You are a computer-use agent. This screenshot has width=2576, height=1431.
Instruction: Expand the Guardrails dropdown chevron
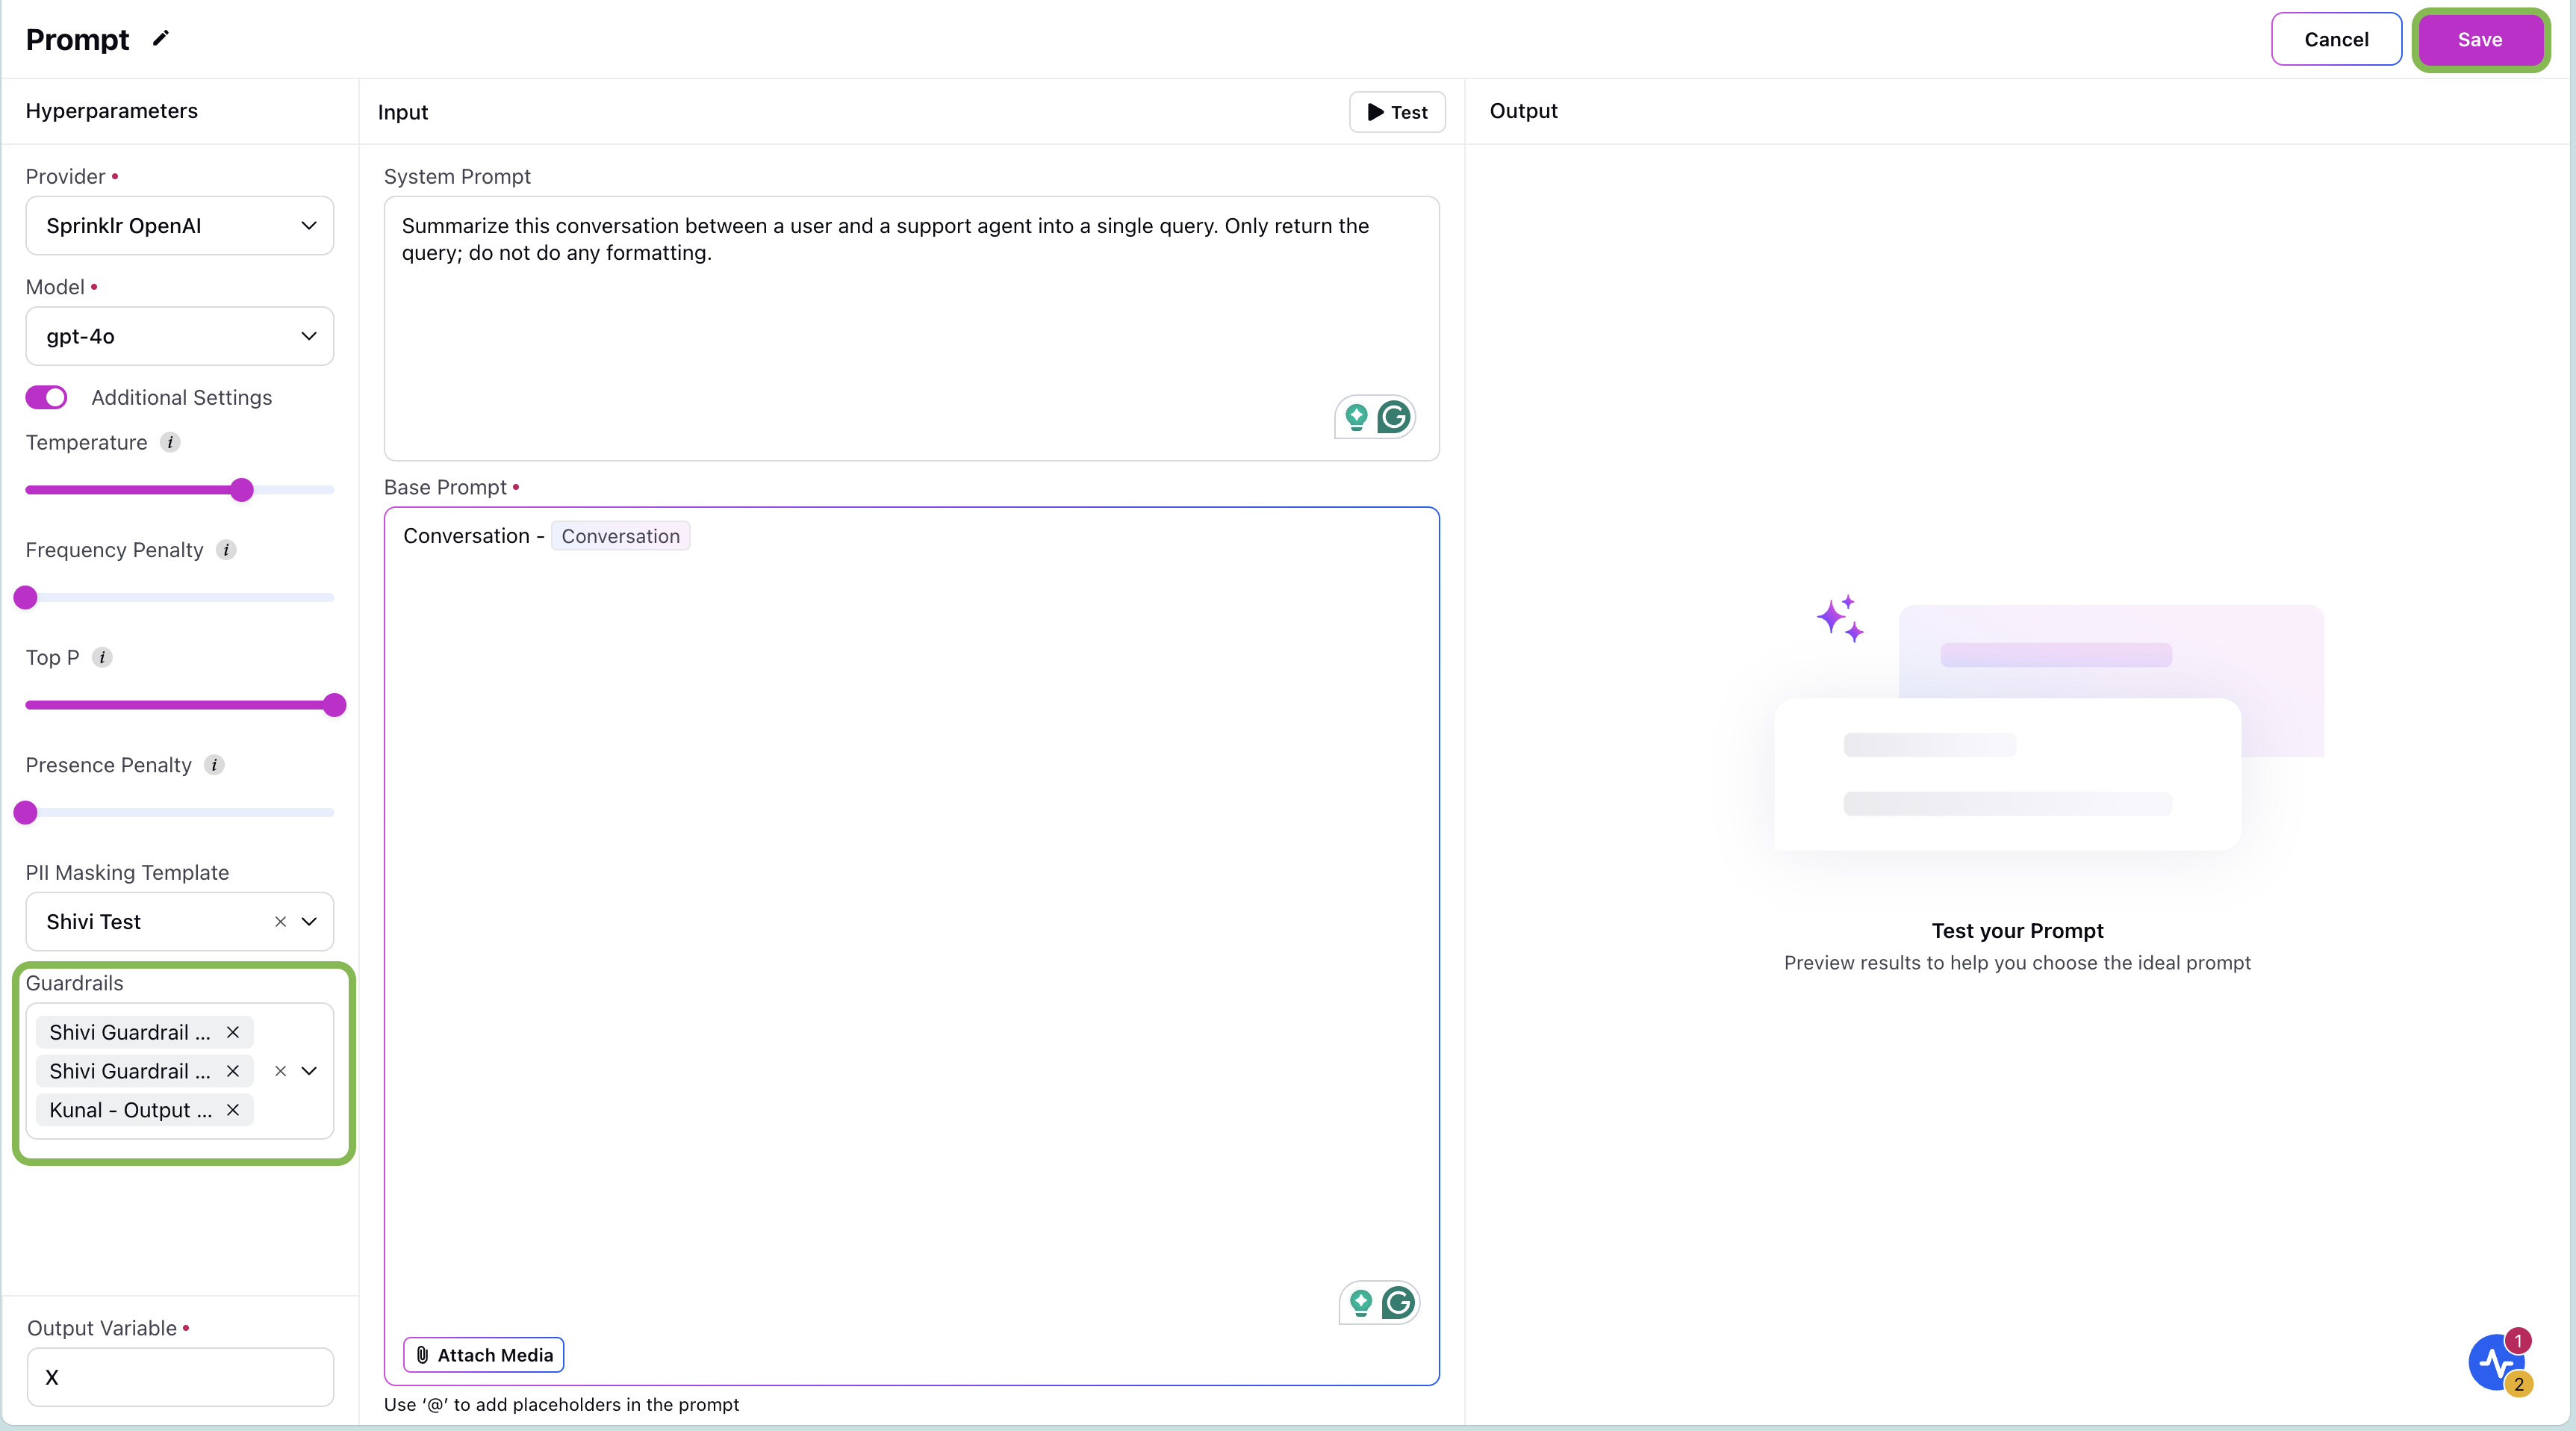point(309,1071)
